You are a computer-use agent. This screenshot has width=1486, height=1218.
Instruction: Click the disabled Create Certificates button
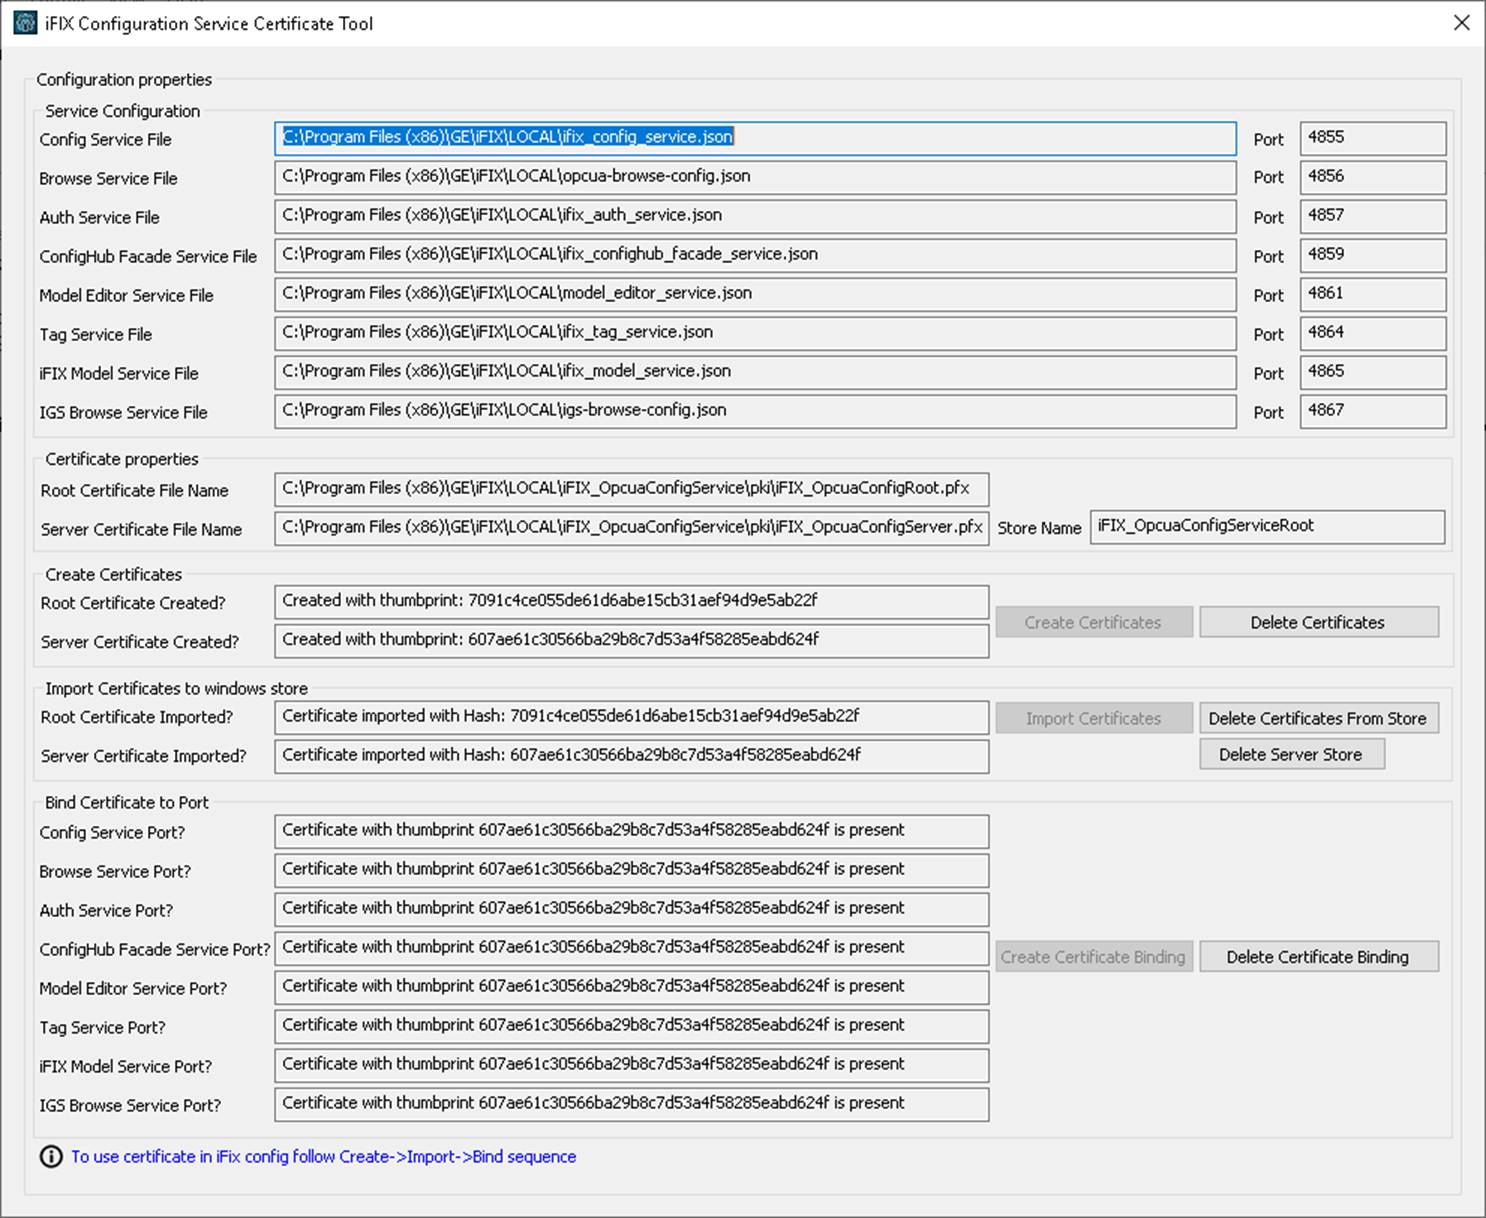point(1094,622)
